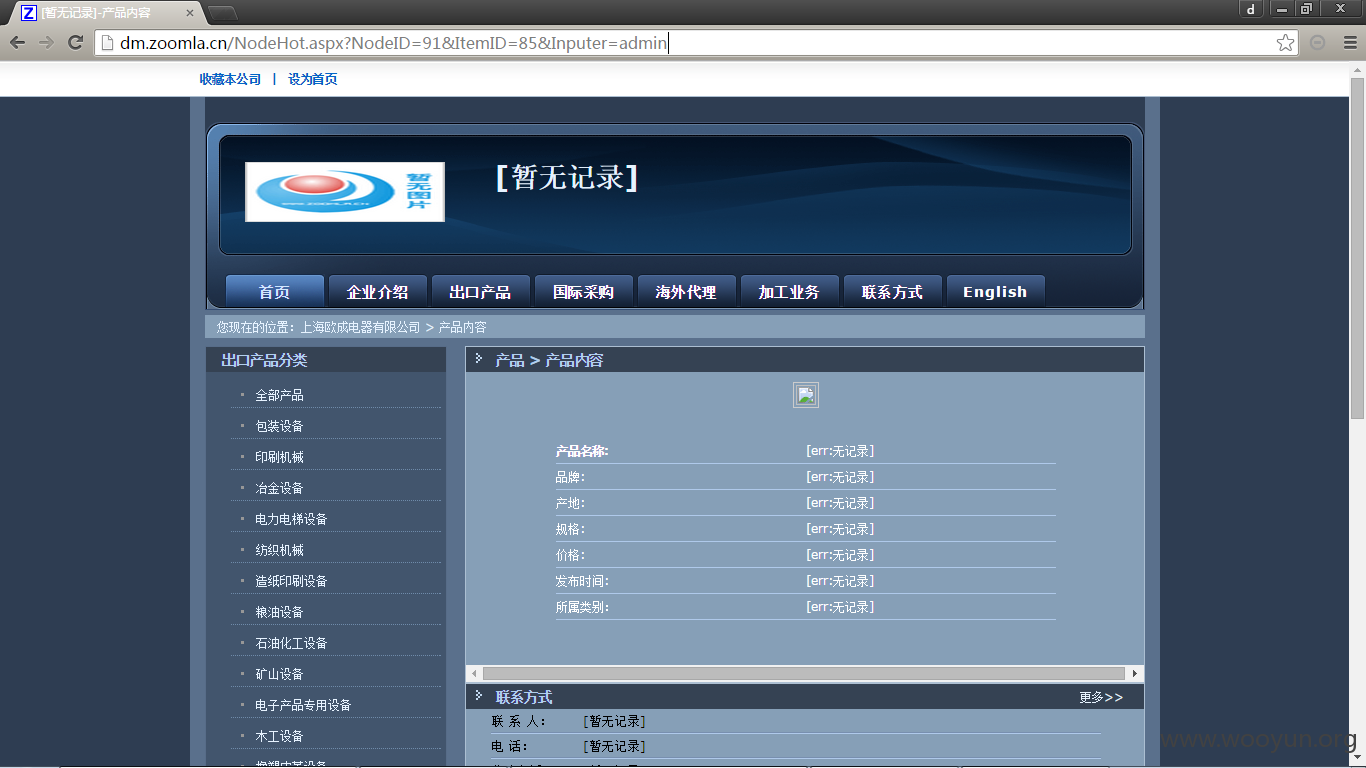Bookmark this page with the star icon
The height and width of the screenshot is (768, 1366).
point(1286,42)
